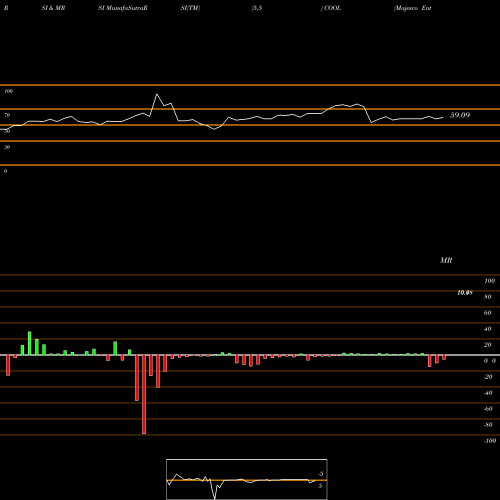500x500 pixels.
Task: Click the '(5,5' parameter text
Action: 257,8
